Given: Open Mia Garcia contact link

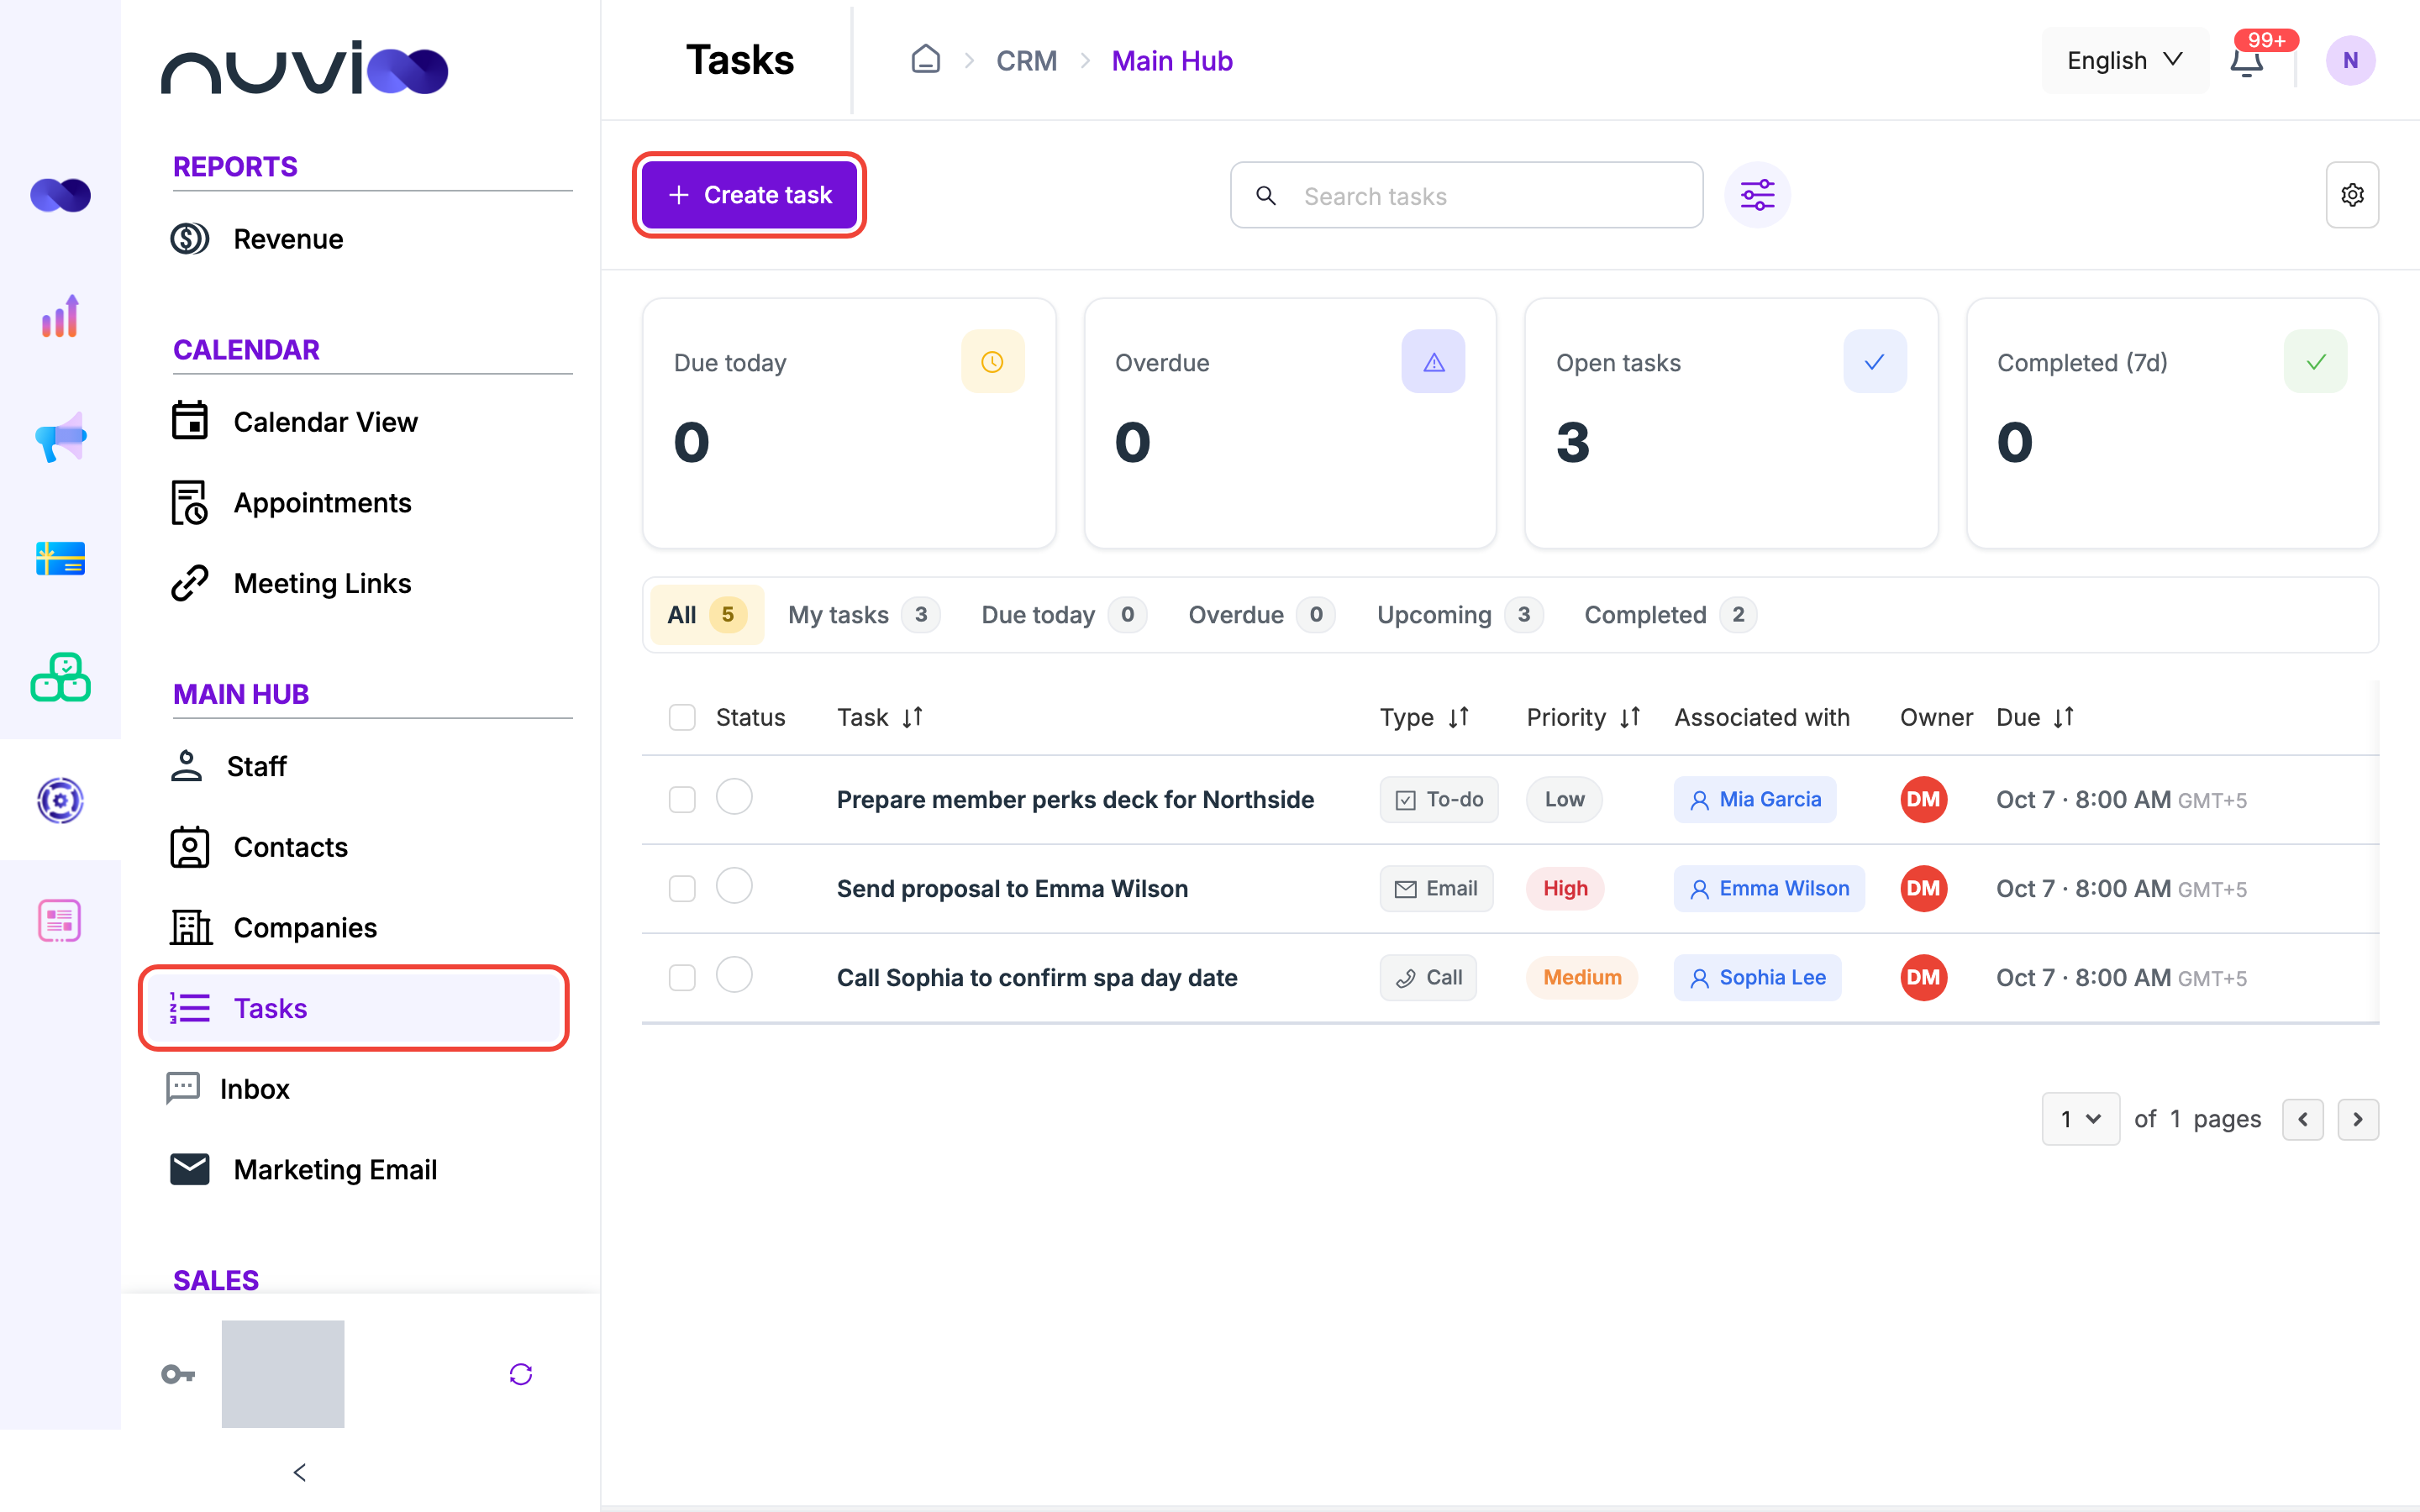Looking at the screenshot, I should pyautogui.click(x=1755, y=799).
